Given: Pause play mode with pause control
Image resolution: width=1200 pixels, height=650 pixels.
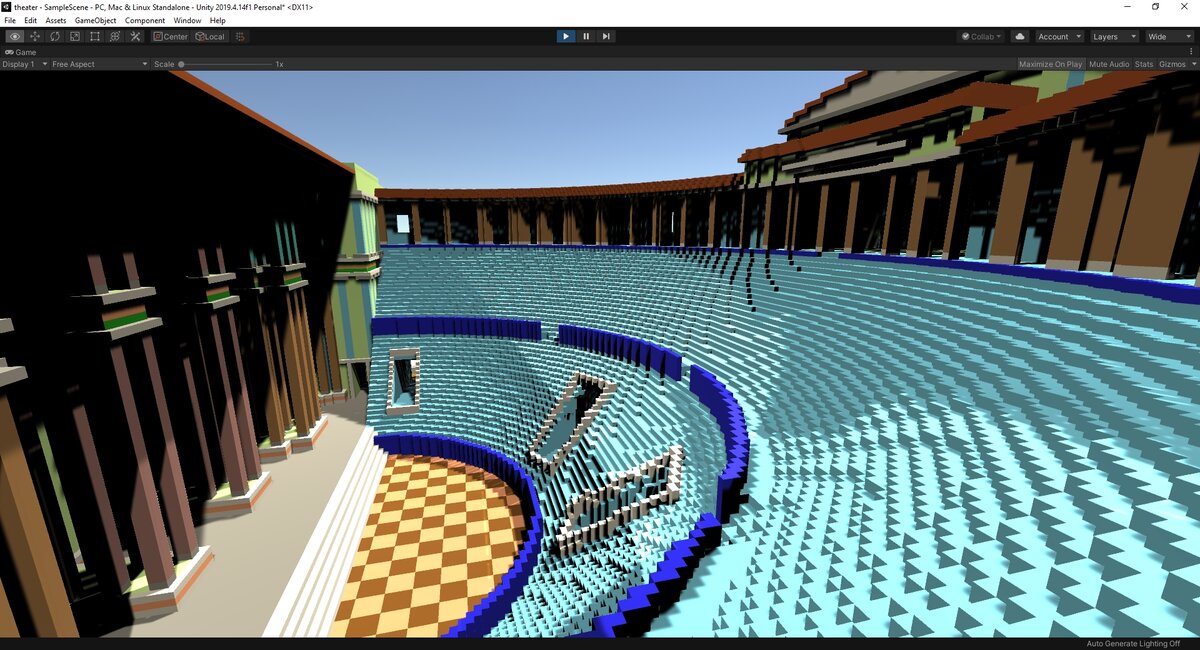Looking at the screenshot, I should [585, 36].
